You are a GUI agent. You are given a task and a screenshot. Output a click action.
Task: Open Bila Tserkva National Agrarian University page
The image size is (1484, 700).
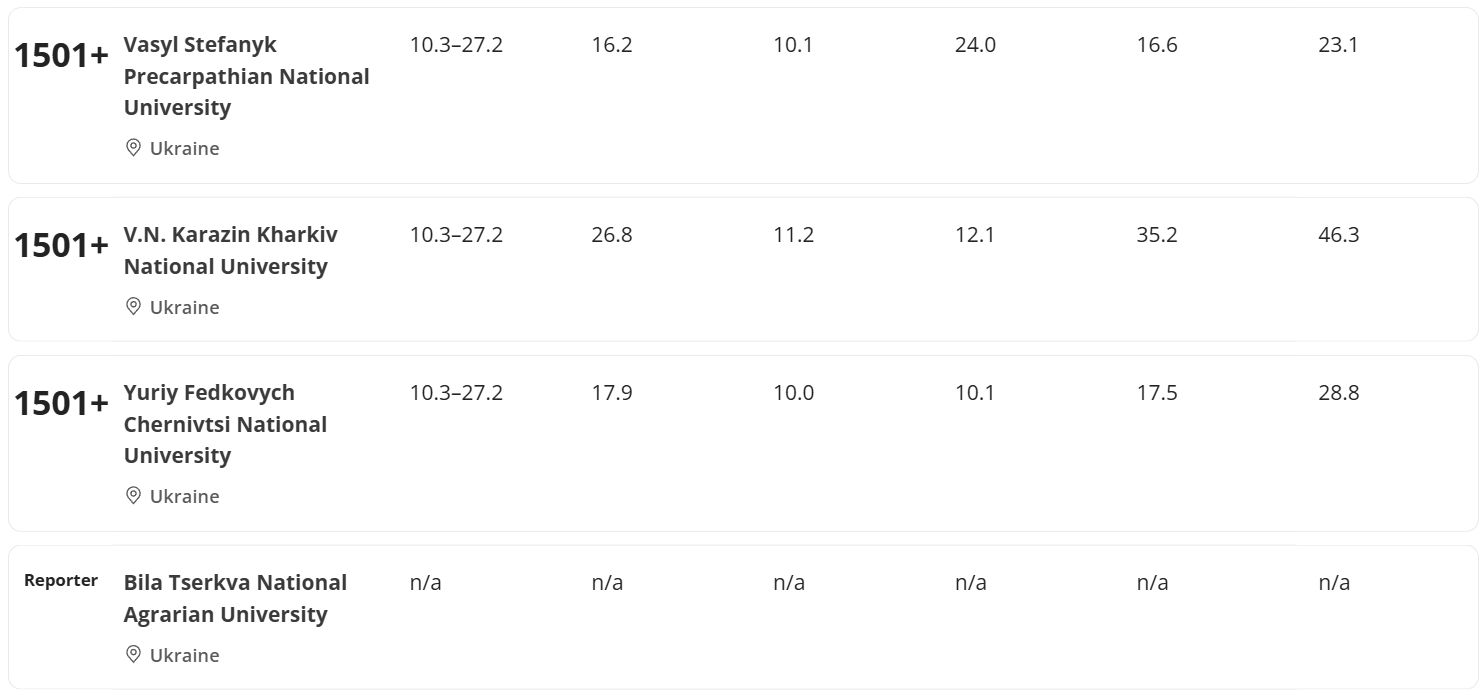(235, 598)
